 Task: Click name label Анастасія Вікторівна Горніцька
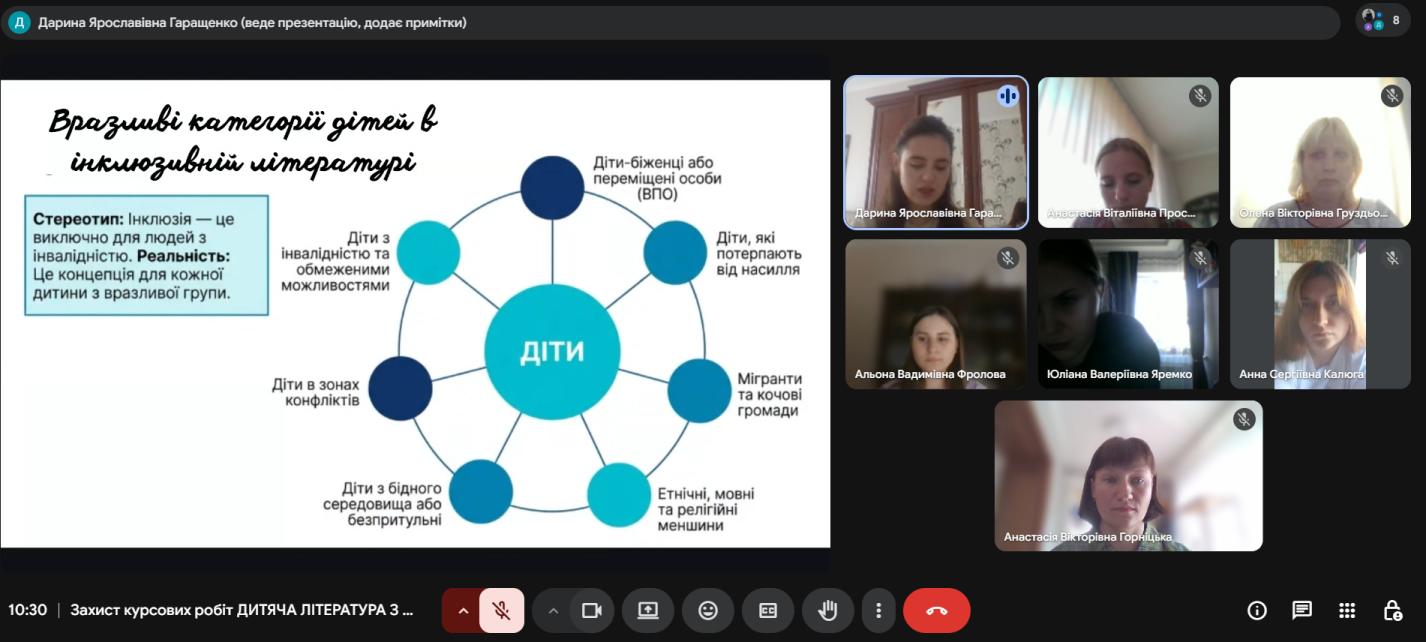(1088, 537)
